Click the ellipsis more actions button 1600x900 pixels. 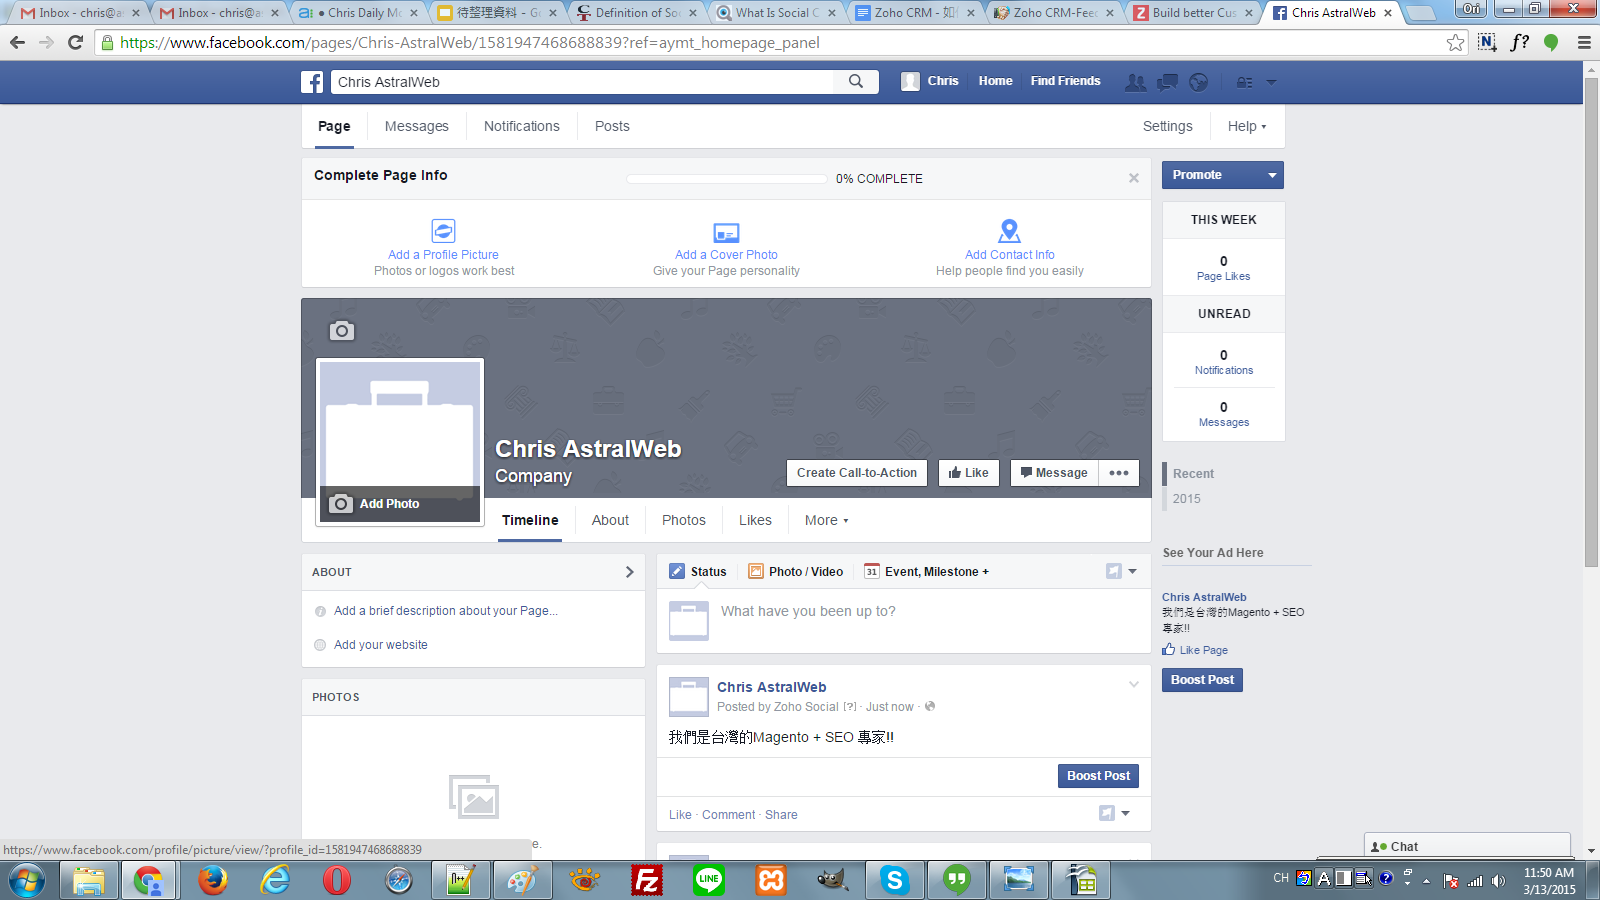1119,473
